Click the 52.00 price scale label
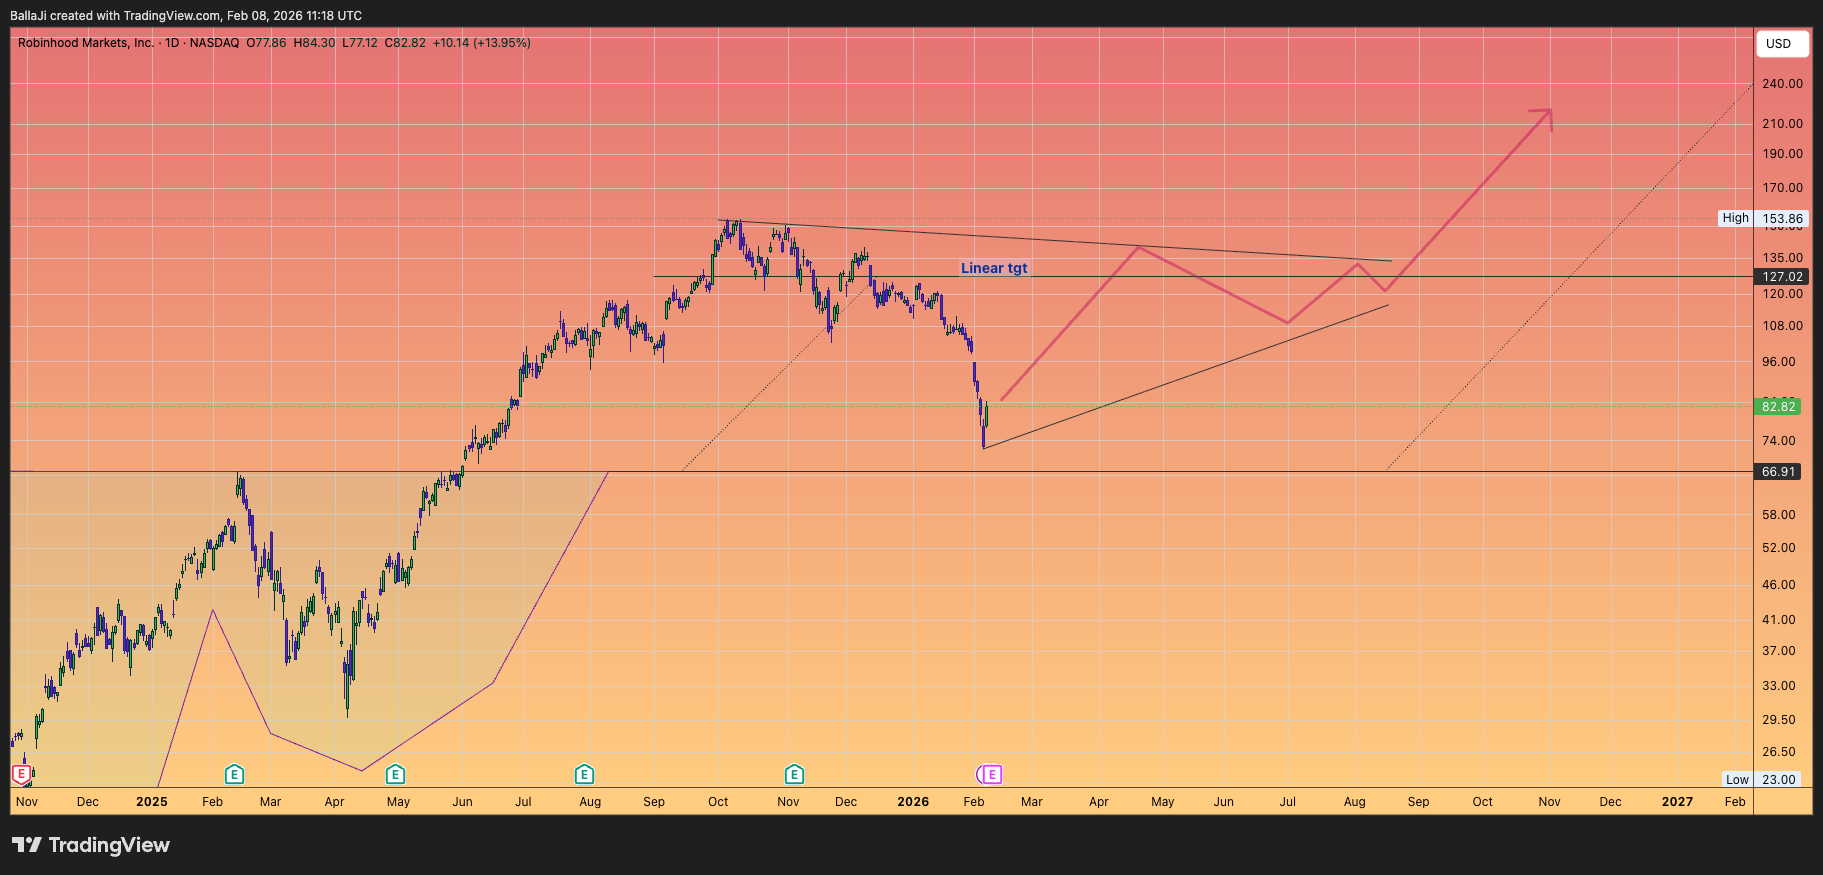The width and height of the screenshot is (1823, 875). tap(1779, 548)
